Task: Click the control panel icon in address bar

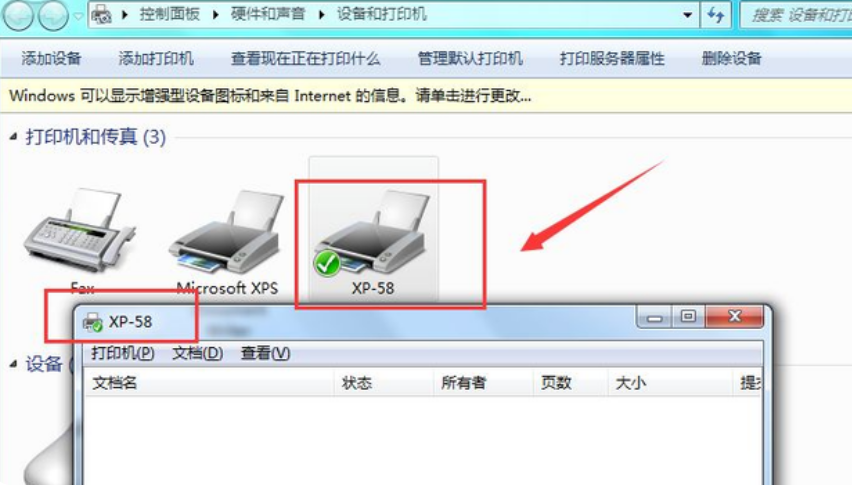Action: 101,15
